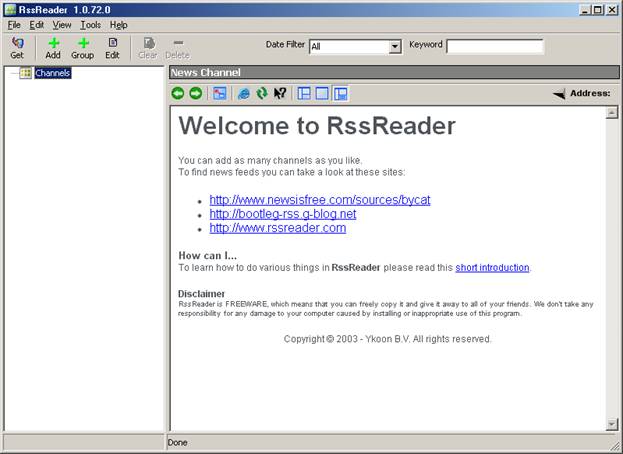Click the Internet Explorer browser icon
The image size is (623, 454).
click(243, 93)
